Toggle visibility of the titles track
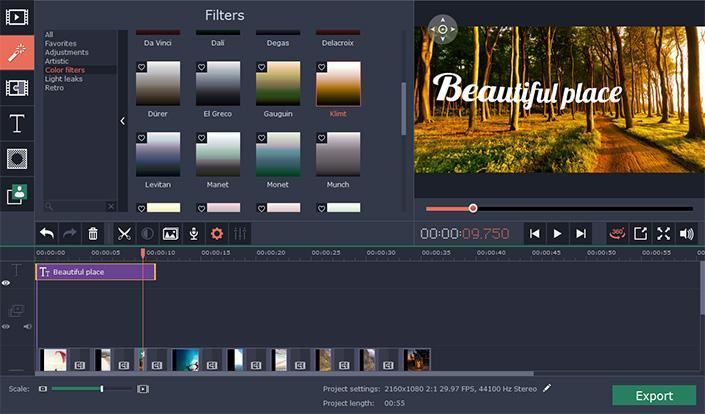The width and height of the screenshot is (705, 414). [6, 283]
